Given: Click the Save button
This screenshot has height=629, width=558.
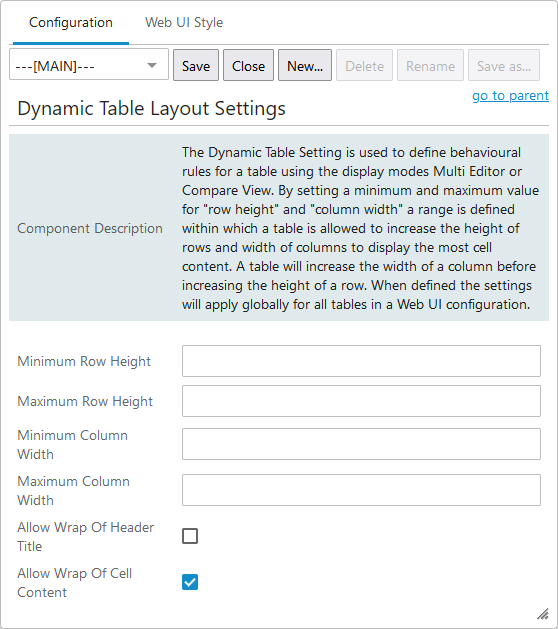Looking at the screenshot, I should (196, 65).
